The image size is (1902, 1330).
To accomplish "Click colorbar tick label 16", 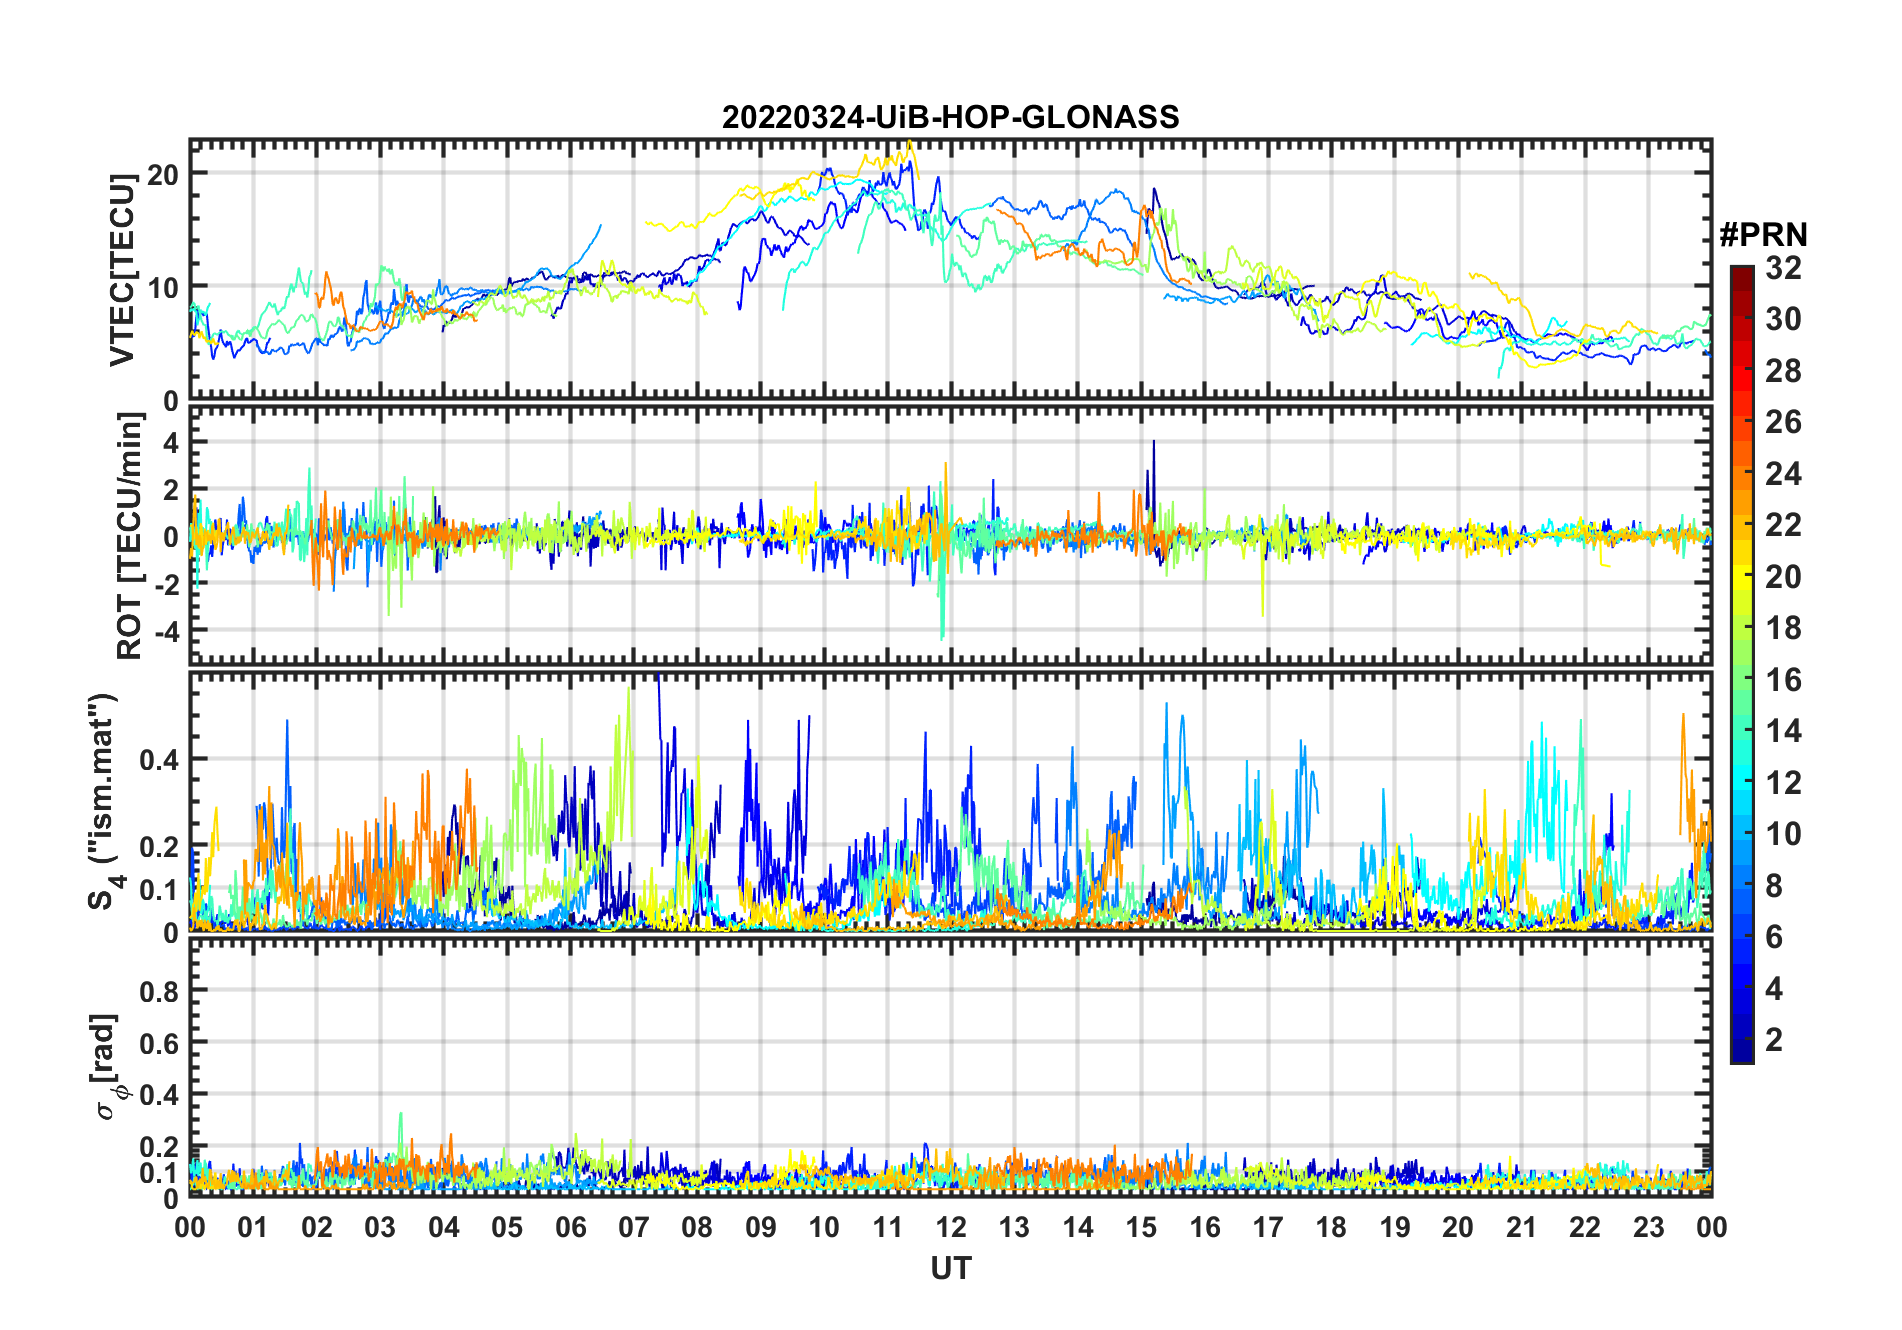I will (1783, 680).
